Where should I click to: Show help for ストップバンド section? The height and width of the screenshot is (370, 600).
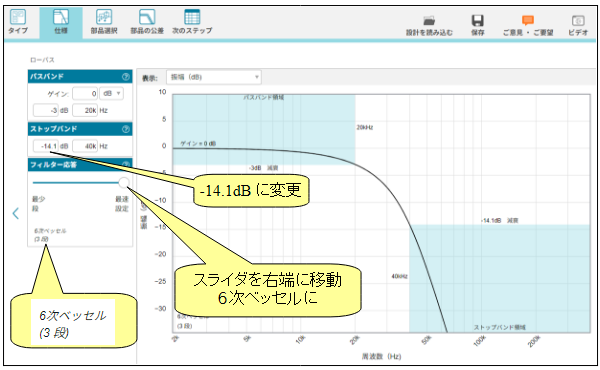[126, 129]
